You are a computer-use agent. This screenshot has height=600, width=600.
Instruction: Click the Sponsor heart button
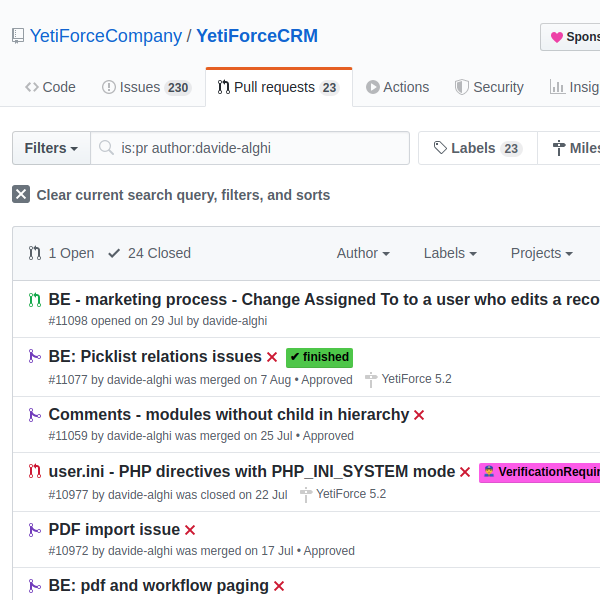click(x=570, y=37)
